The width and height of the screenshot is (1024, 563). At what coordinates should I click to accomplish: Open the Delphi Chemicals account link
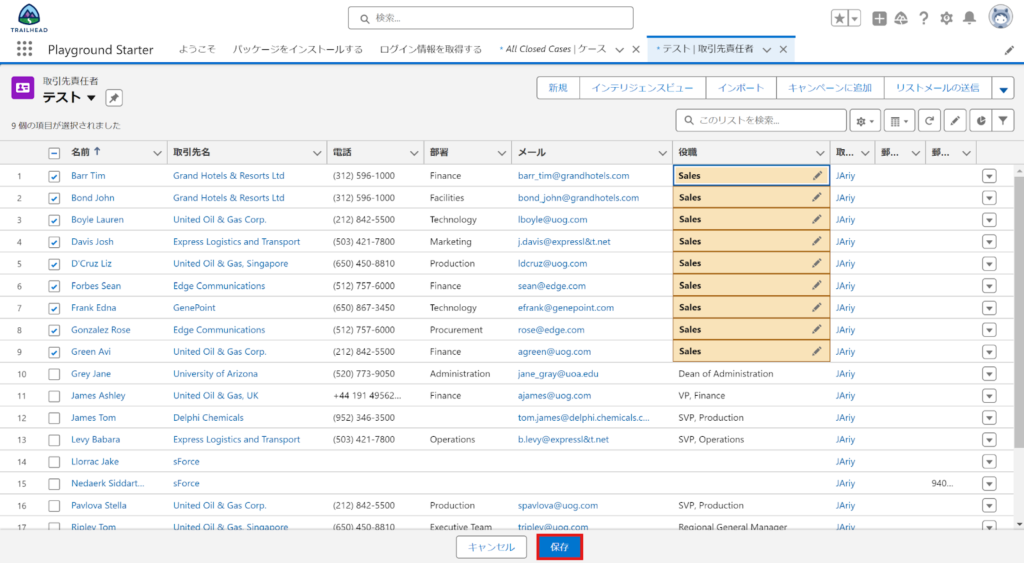(208, 418)
